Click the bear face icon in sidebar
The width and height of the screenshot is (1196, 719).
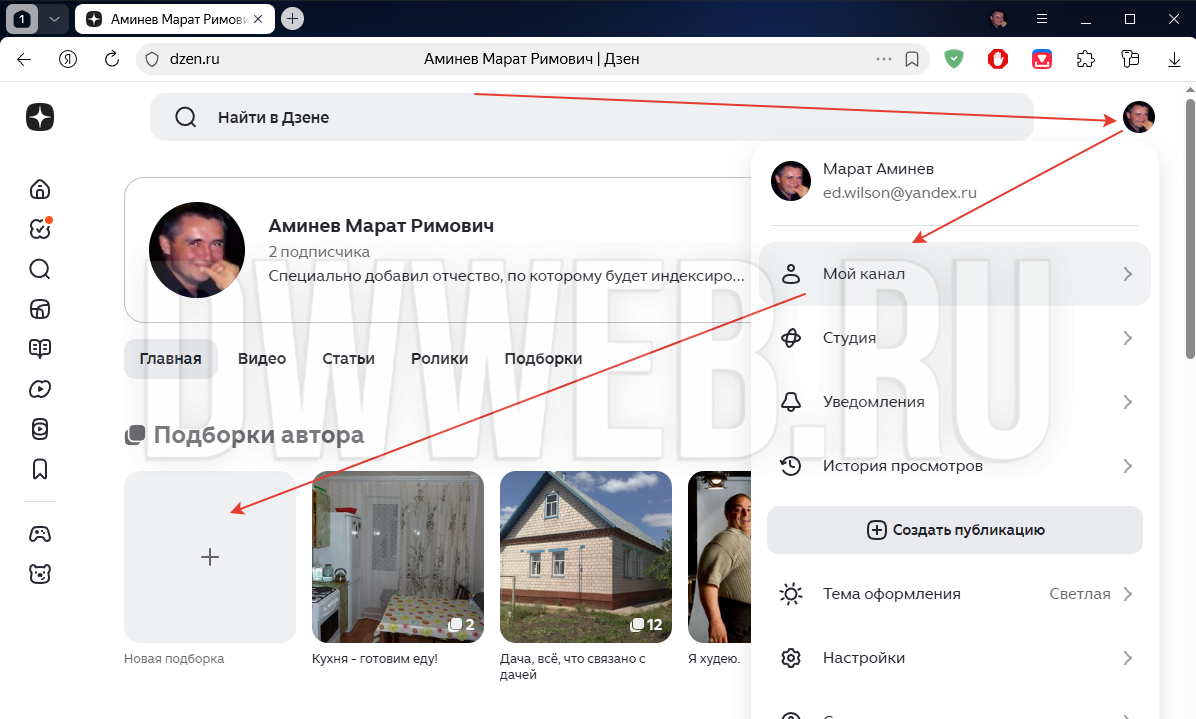pos(40,574)
